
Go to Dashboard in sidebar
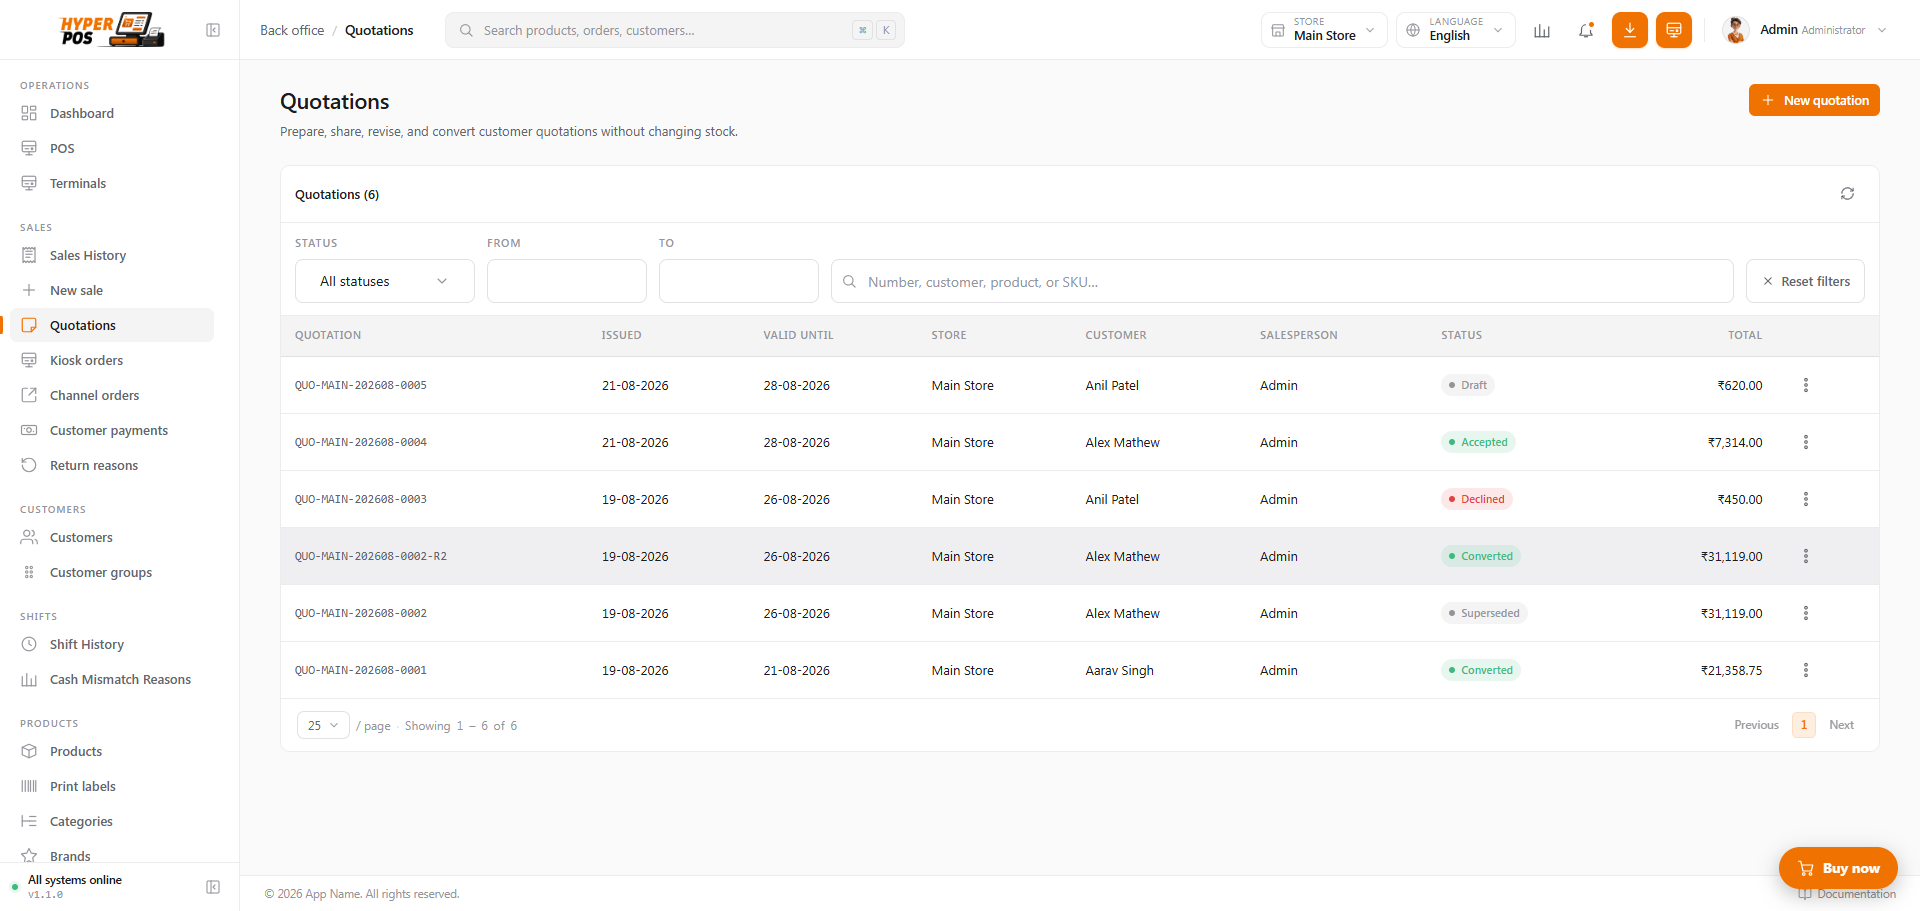point(112,113)
